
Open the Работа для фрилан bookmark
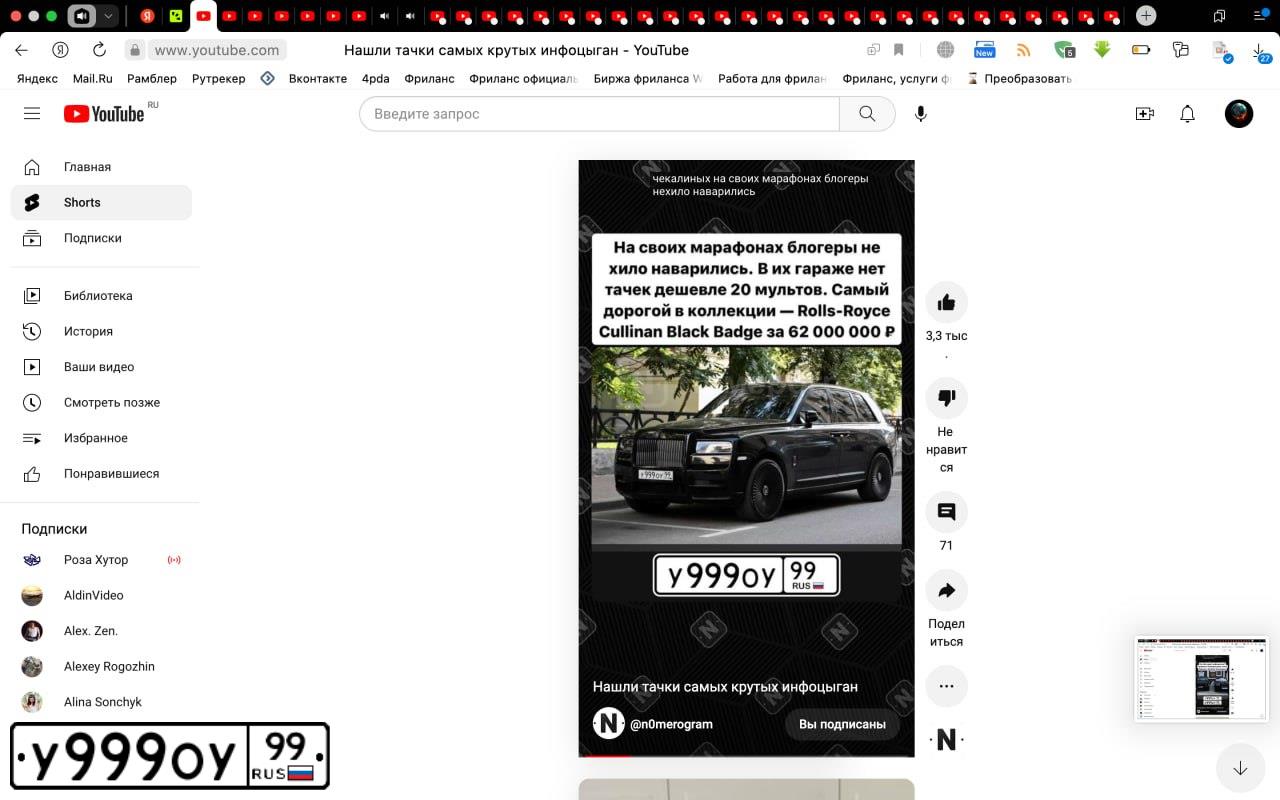pyautogui.click(x=772, y=78)
